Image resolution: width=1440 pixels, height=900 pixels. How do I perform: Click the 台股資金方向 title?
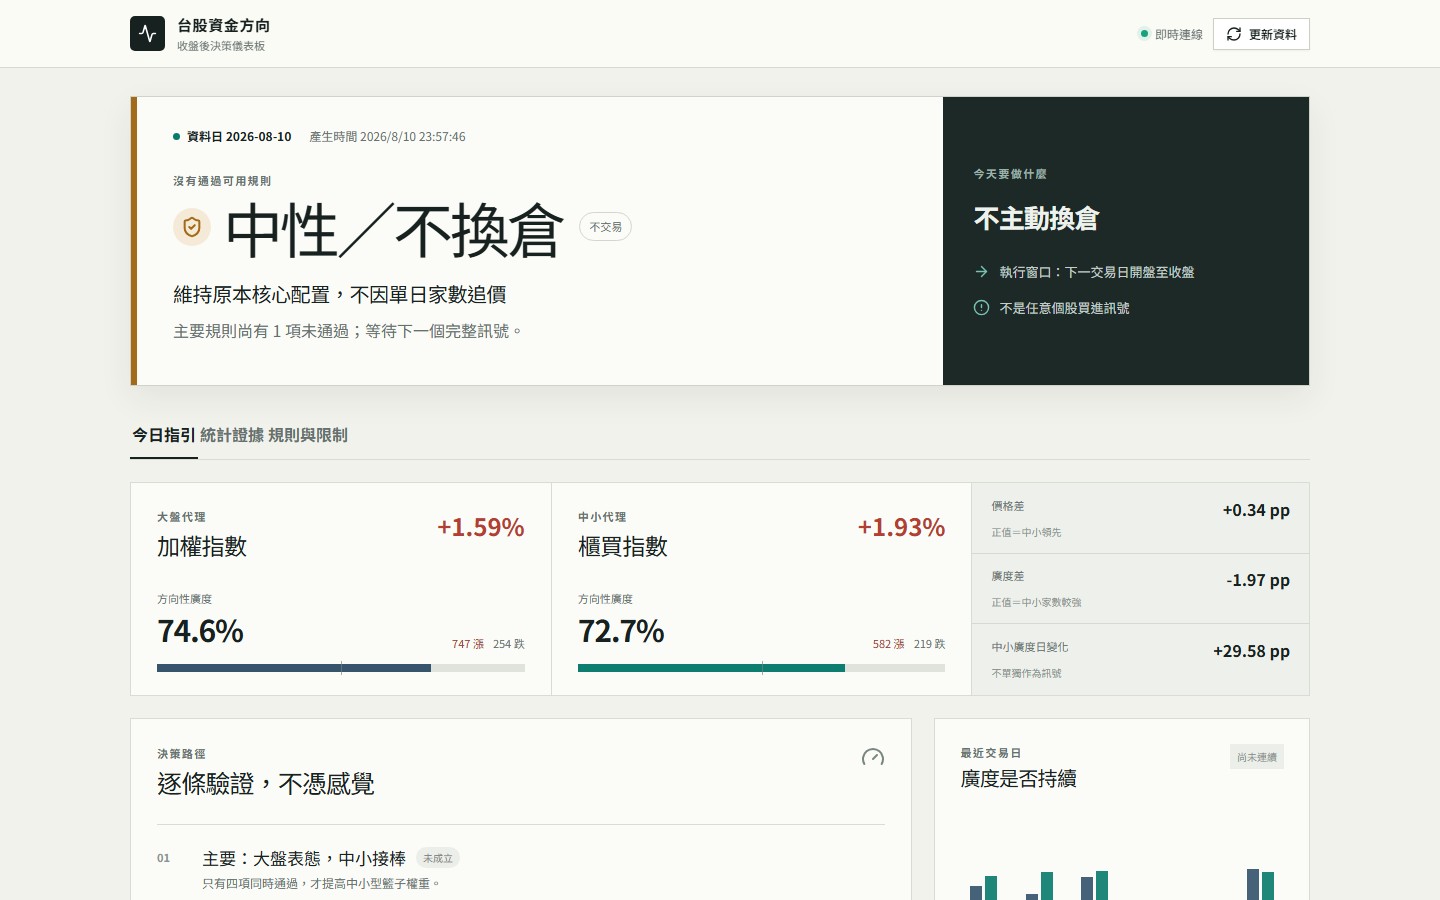click(224, 26)
